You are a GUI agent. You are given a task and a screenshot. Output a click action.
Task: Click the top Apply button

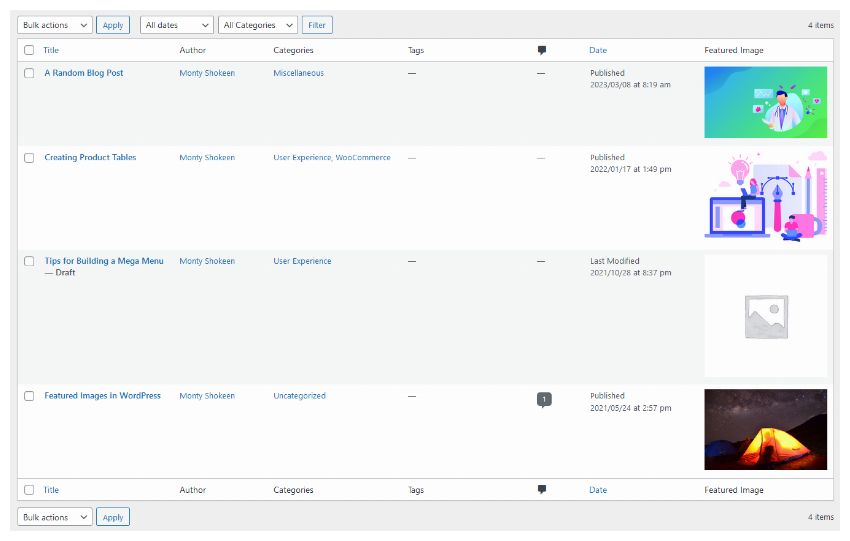coord(113,25)
